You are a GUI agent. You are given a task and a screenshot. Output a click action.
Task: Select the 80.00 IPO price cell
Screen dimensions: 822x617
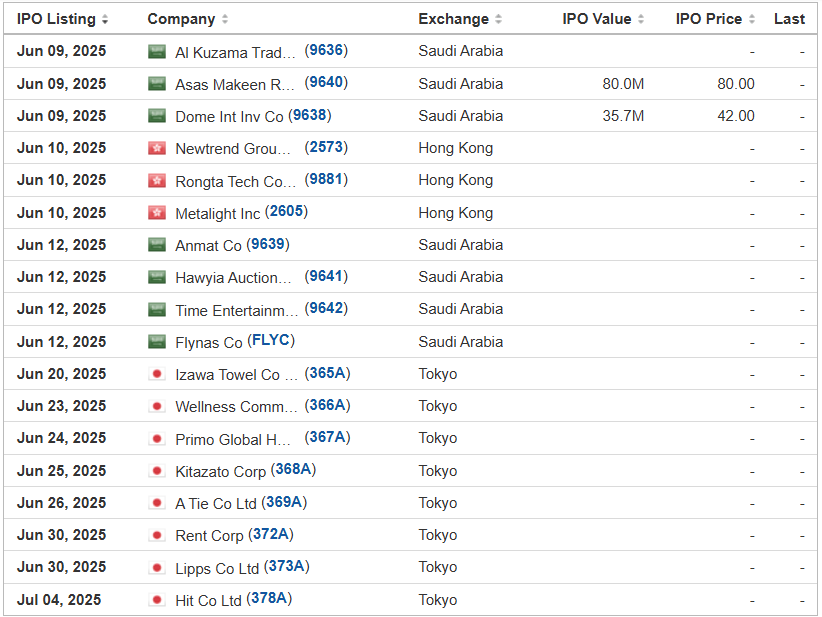tap(736, 84)
